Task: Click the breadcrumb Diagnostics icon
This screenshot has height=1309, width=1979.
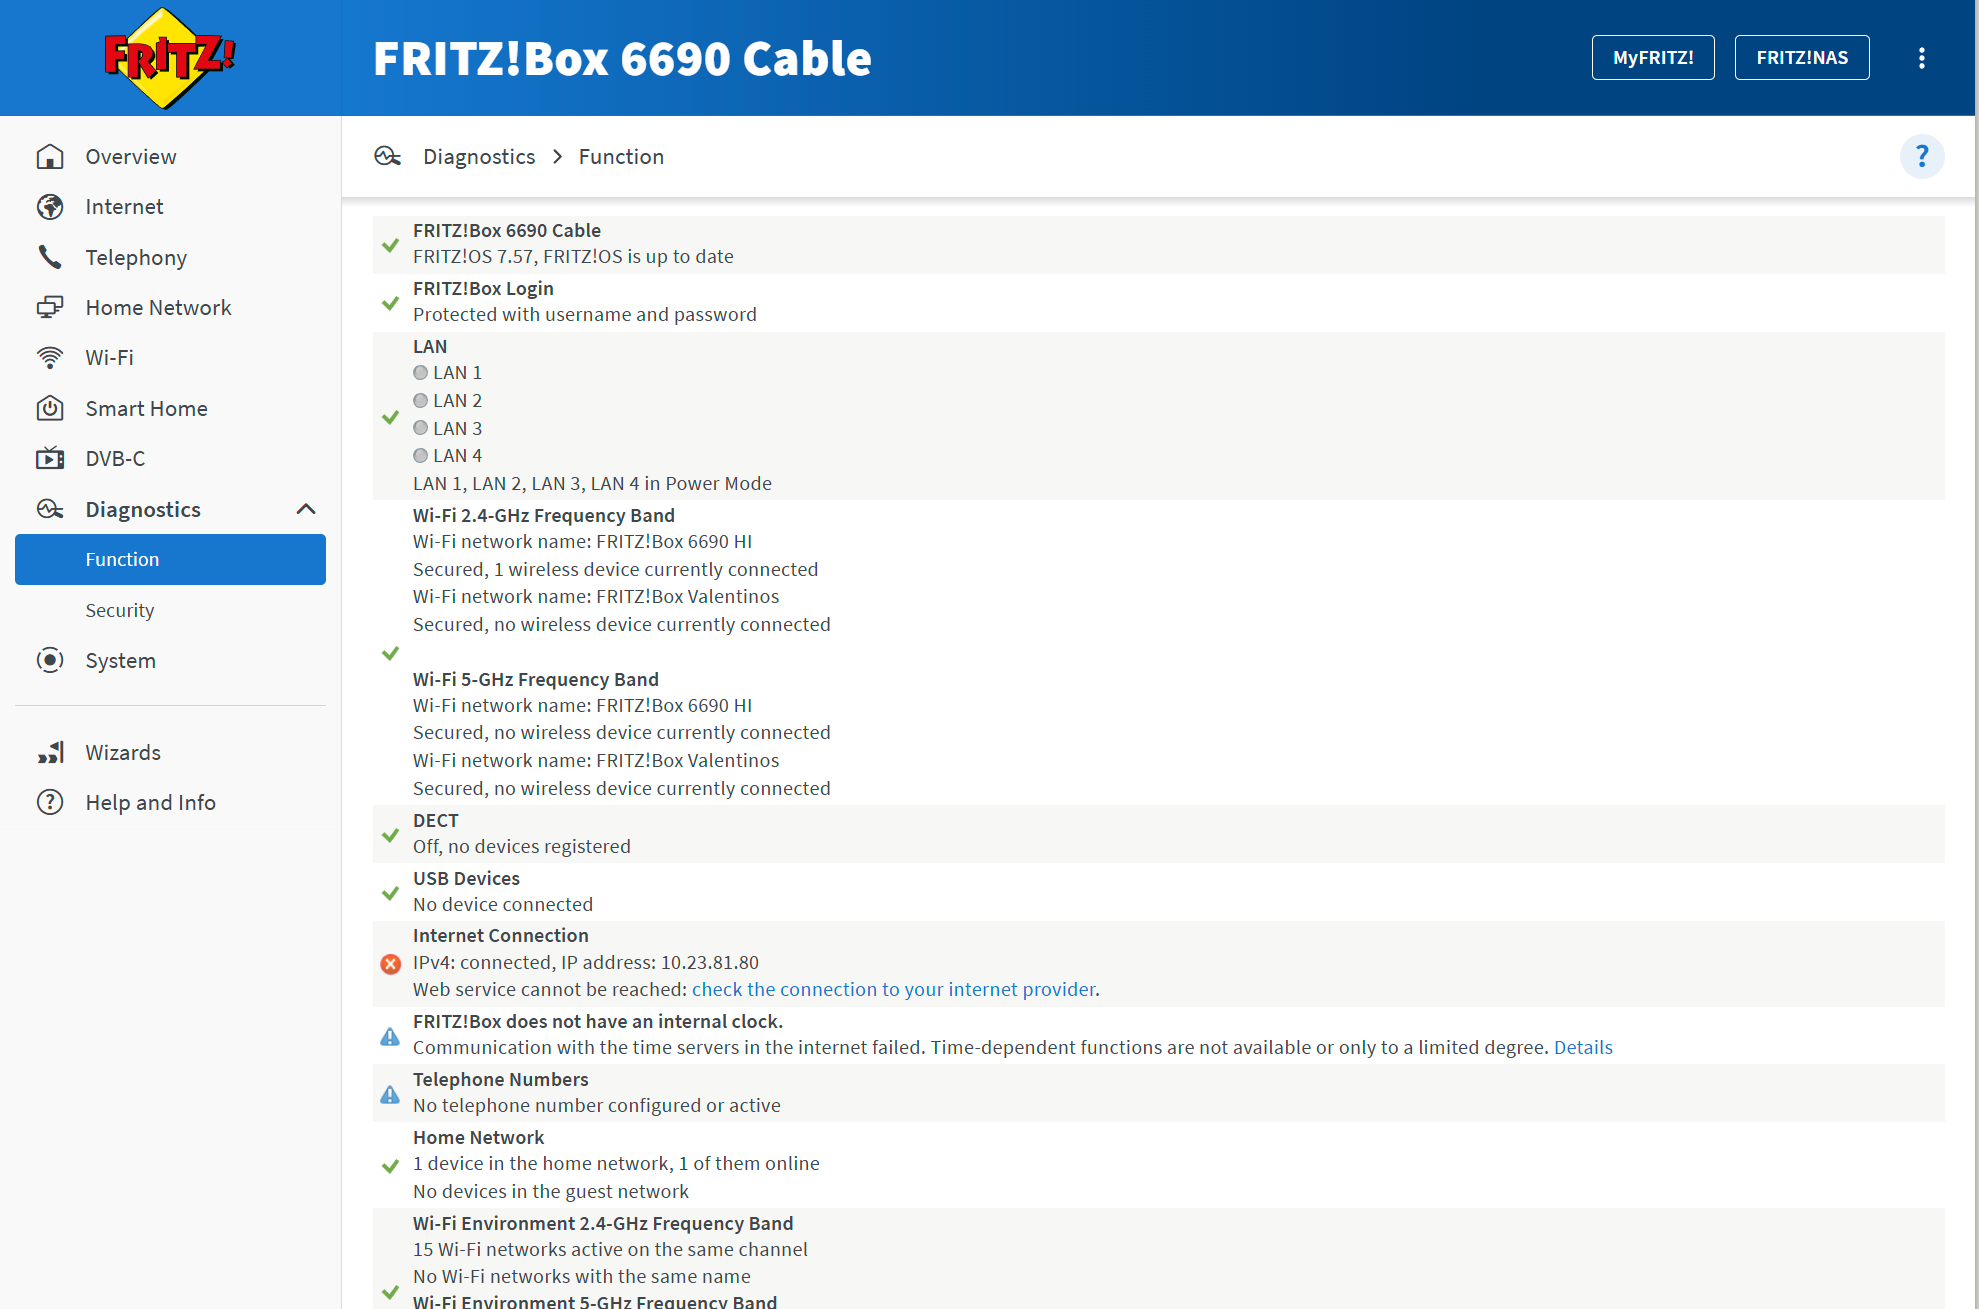Action: coord(388,156)
